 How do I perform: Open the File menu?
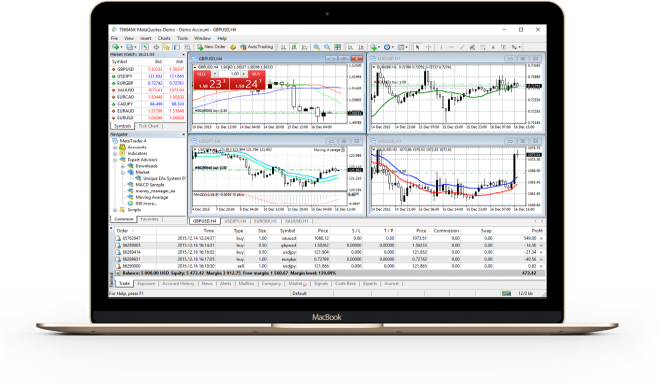114,38
